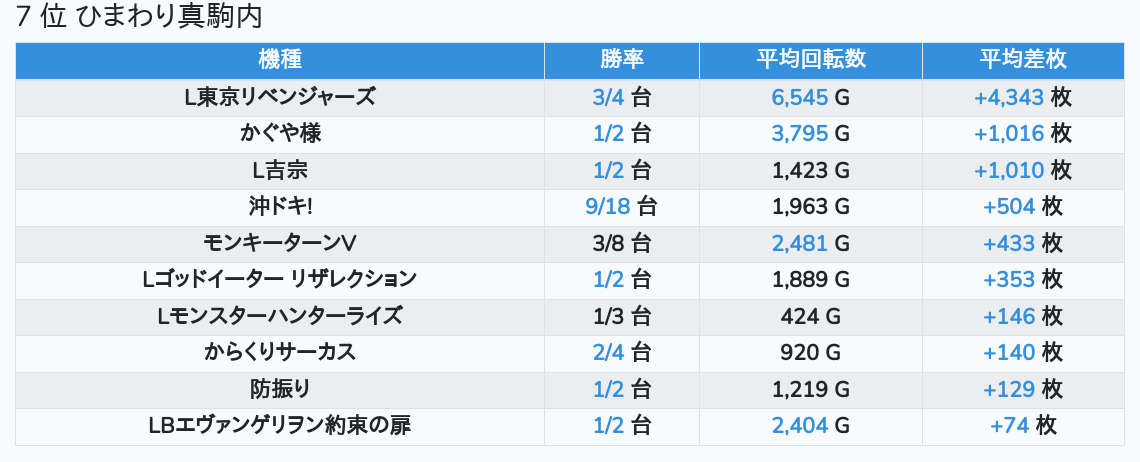Select the Lモンスターハンターライズ row
The width and height of the screenshot is (1140, 462).
(570, 317)
